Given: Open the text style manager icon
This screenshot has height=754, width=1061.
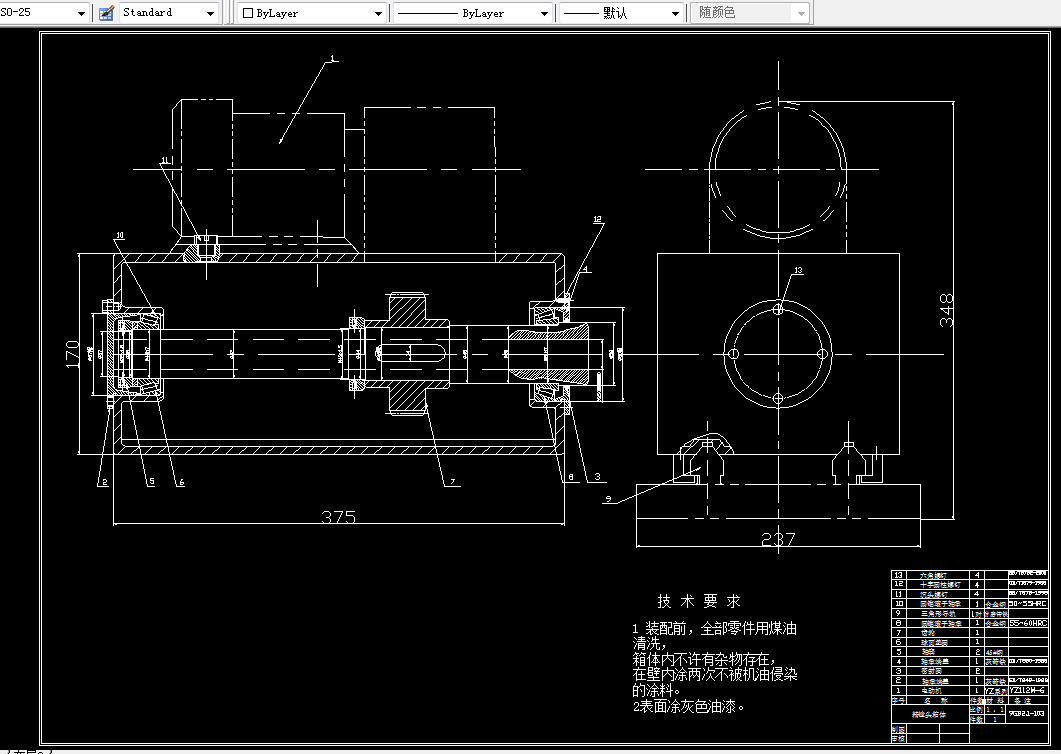Looking at the screenshot, I should (106, 13).
